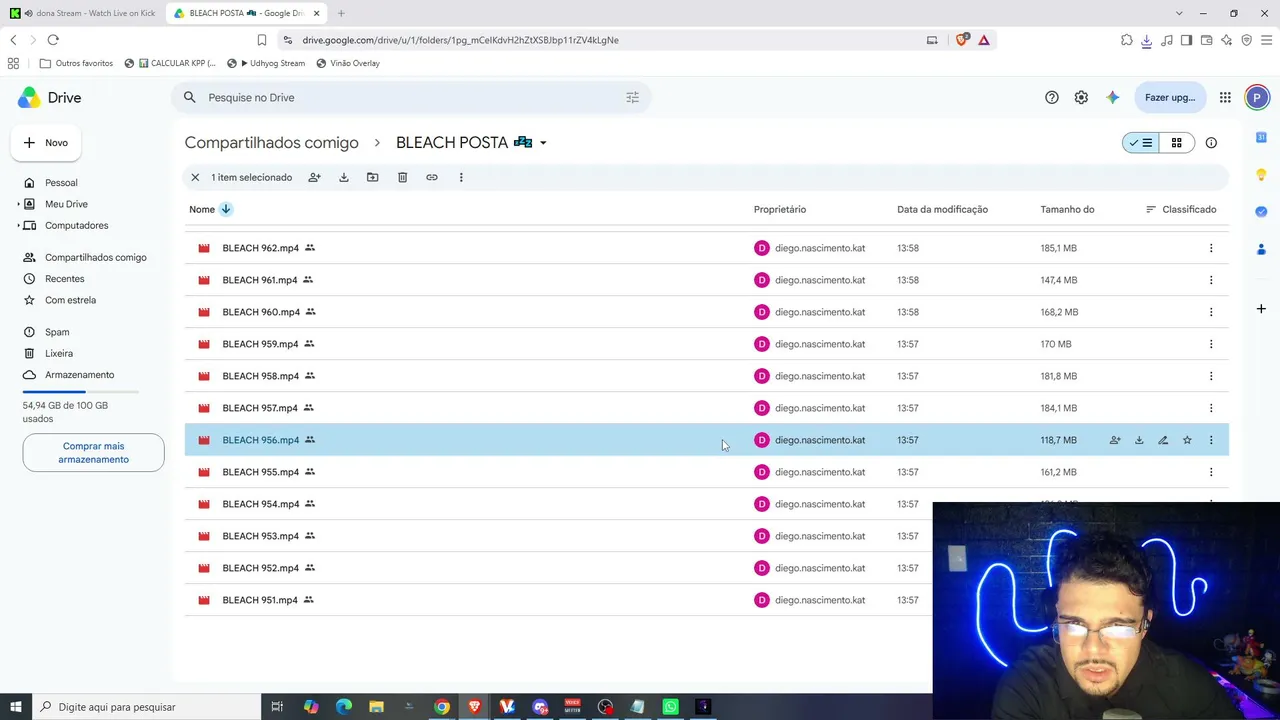The width and height of the screenshot is (1280, 720).
Task: Open Google Tasks side panel
Action: 1261,211
